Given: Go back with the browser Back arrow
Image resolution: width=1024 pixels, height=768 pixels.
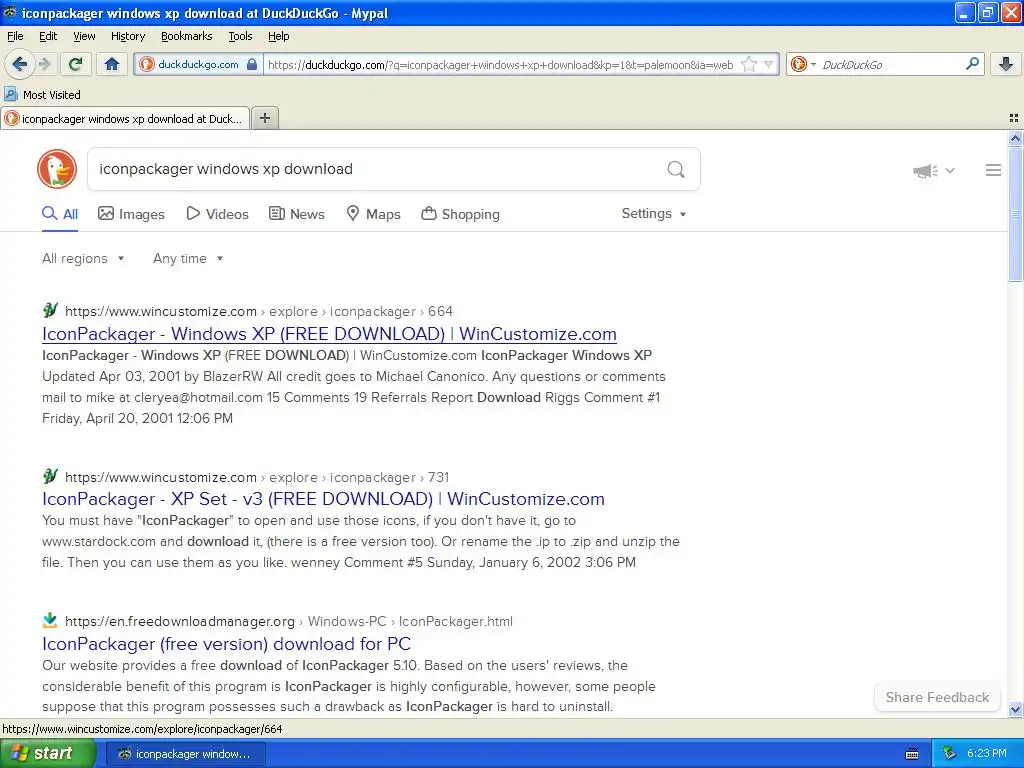Looking at the screenshot, I should click(19, 64).
